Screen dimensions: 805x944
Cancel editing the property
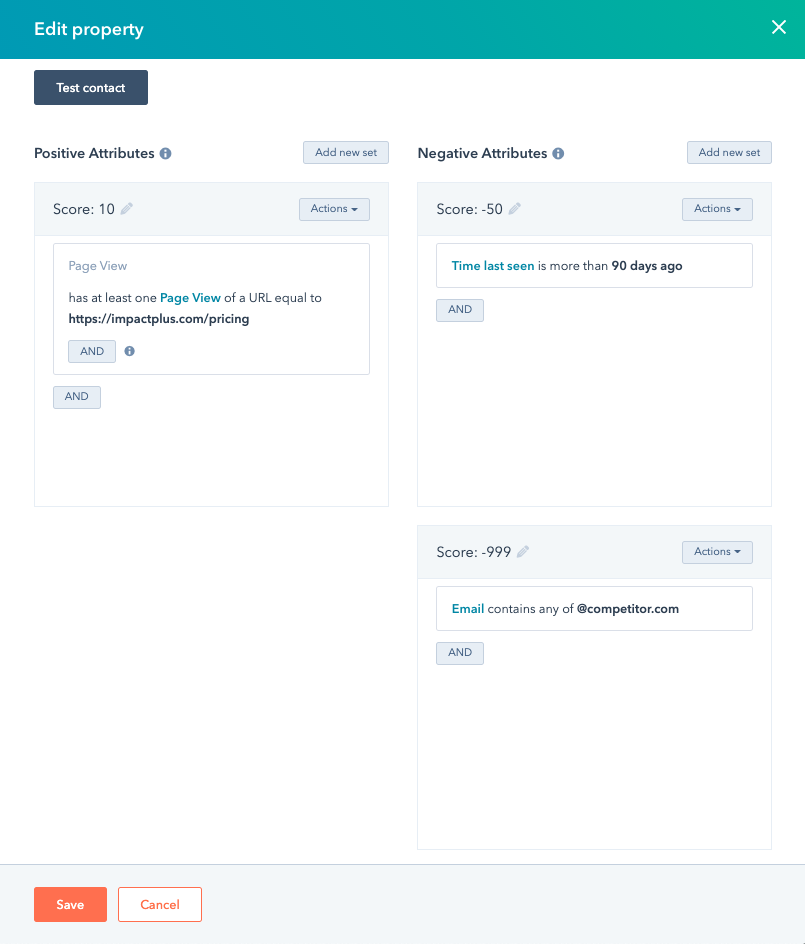point(159,904)
